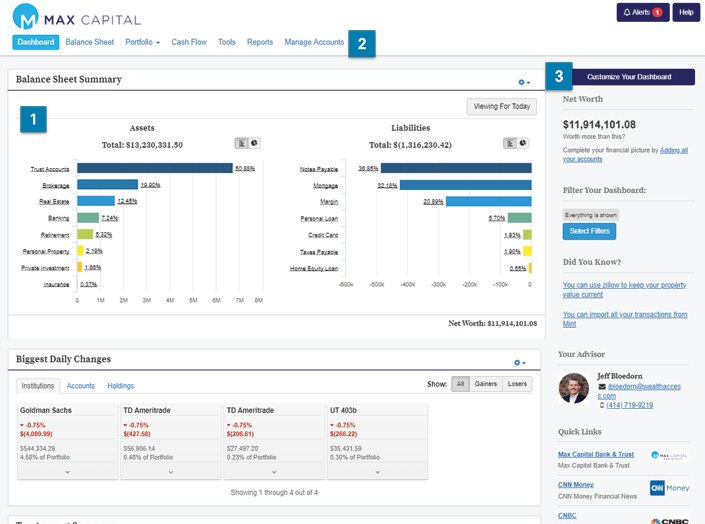Switch Assets chart to pie view
The width and height of the screenshot is (705, 524).
coord(253,144)
